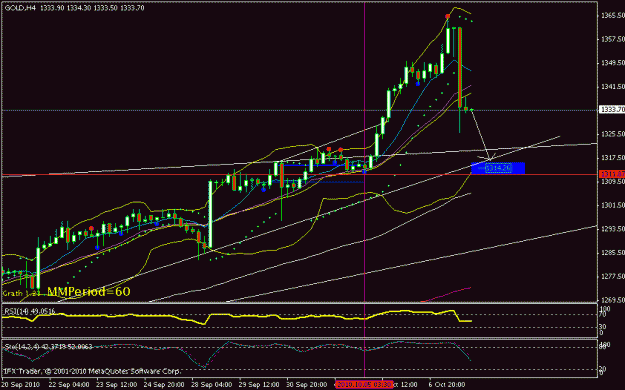Click the 23 Sep 12:00 time label

[116, 385]
